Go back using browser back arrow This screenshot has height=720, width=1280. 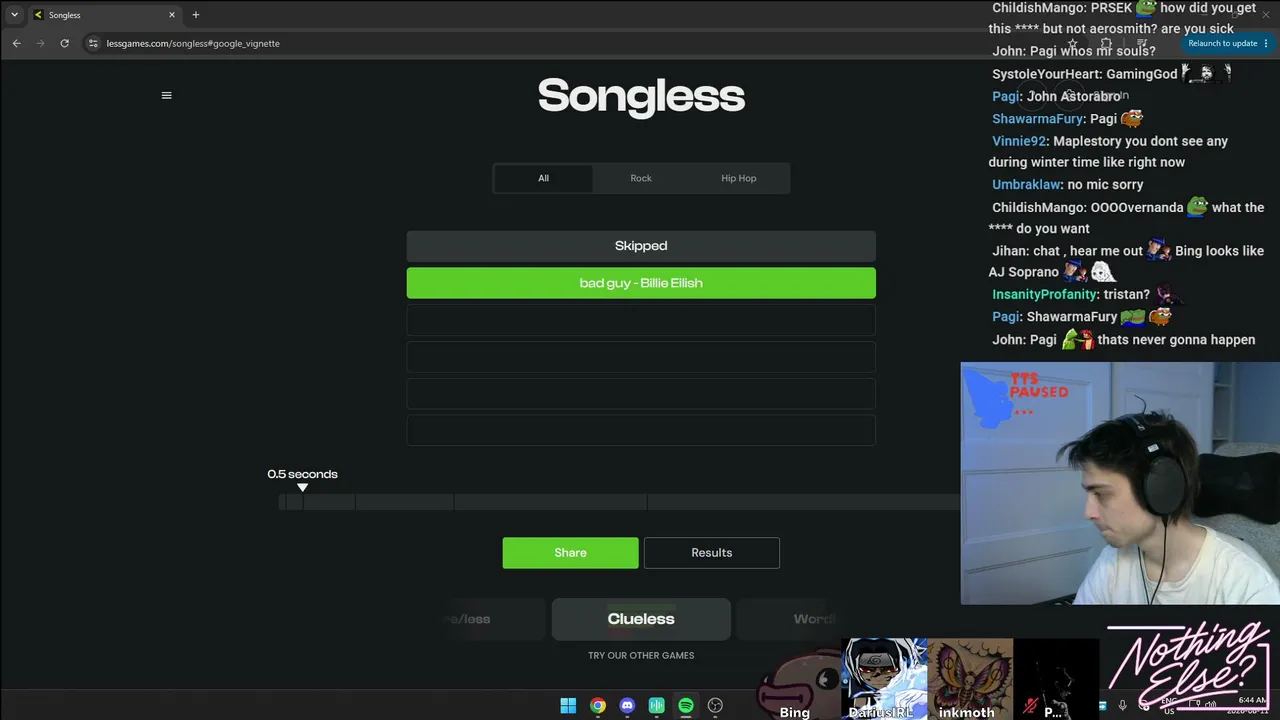tap(16, 43)
